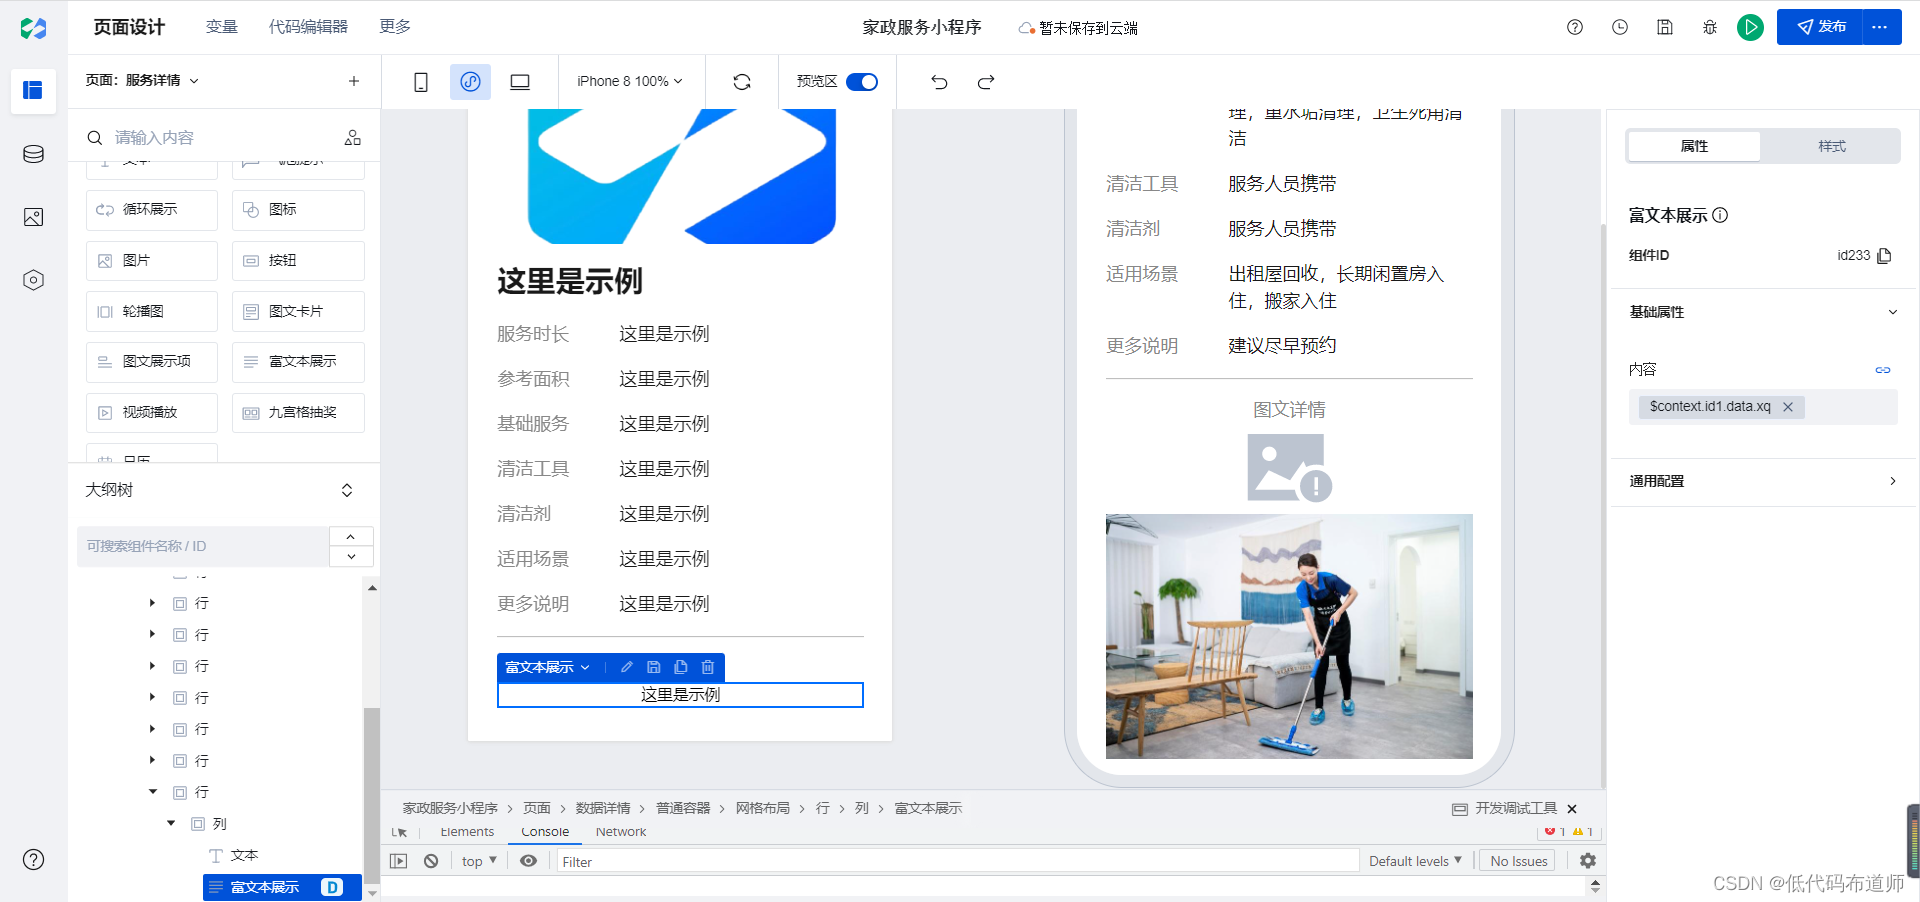Open more options next to 发布

(1880, 27)
